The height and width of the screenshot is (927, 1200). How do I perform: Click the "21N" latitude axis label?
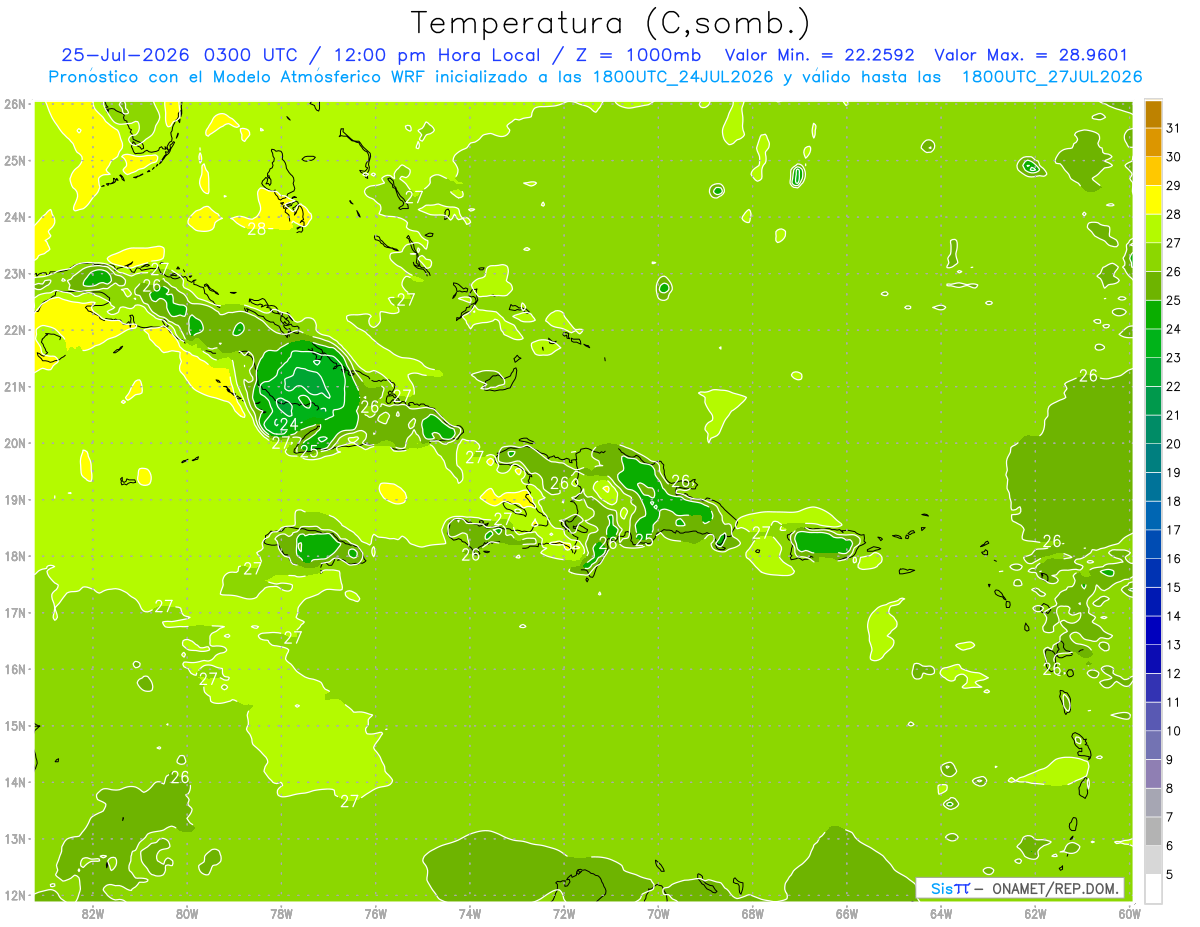14,386
